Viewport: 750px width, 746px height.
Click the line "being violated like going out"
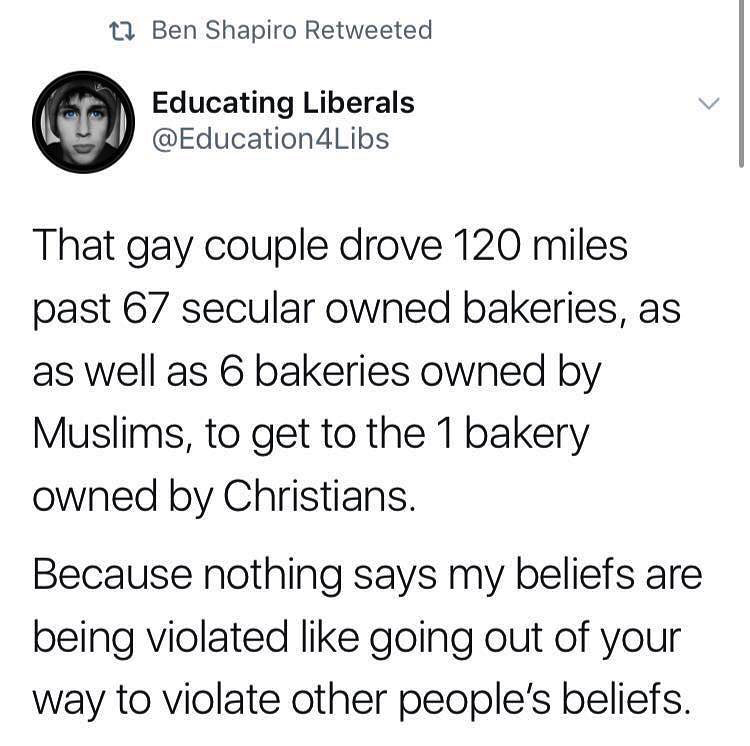pyautogui.click(x=357, y=639)
